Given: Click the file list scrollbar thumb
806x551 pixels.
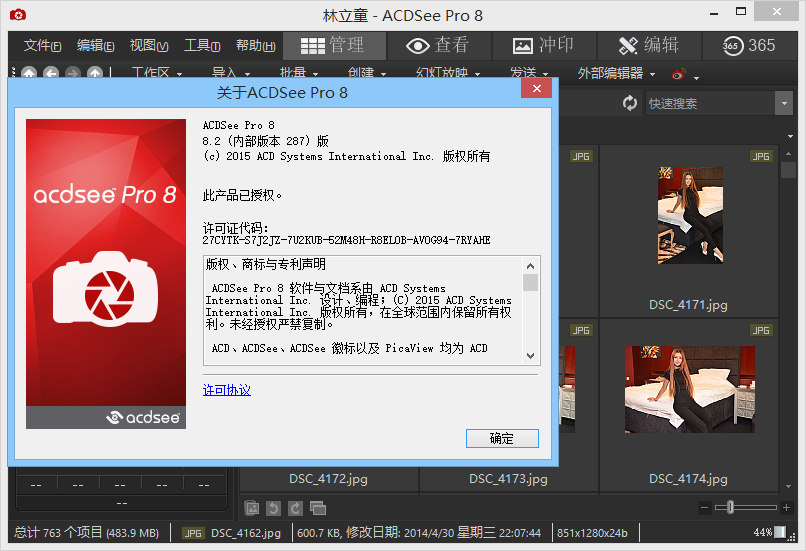Looking at the screenshot, I should tap(789, 170).
